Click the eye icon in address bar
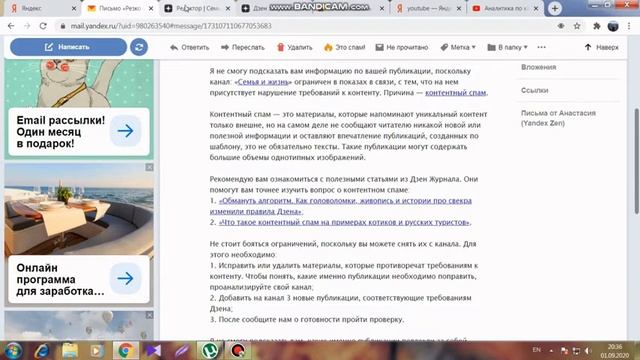 click(x=561, y=26)
